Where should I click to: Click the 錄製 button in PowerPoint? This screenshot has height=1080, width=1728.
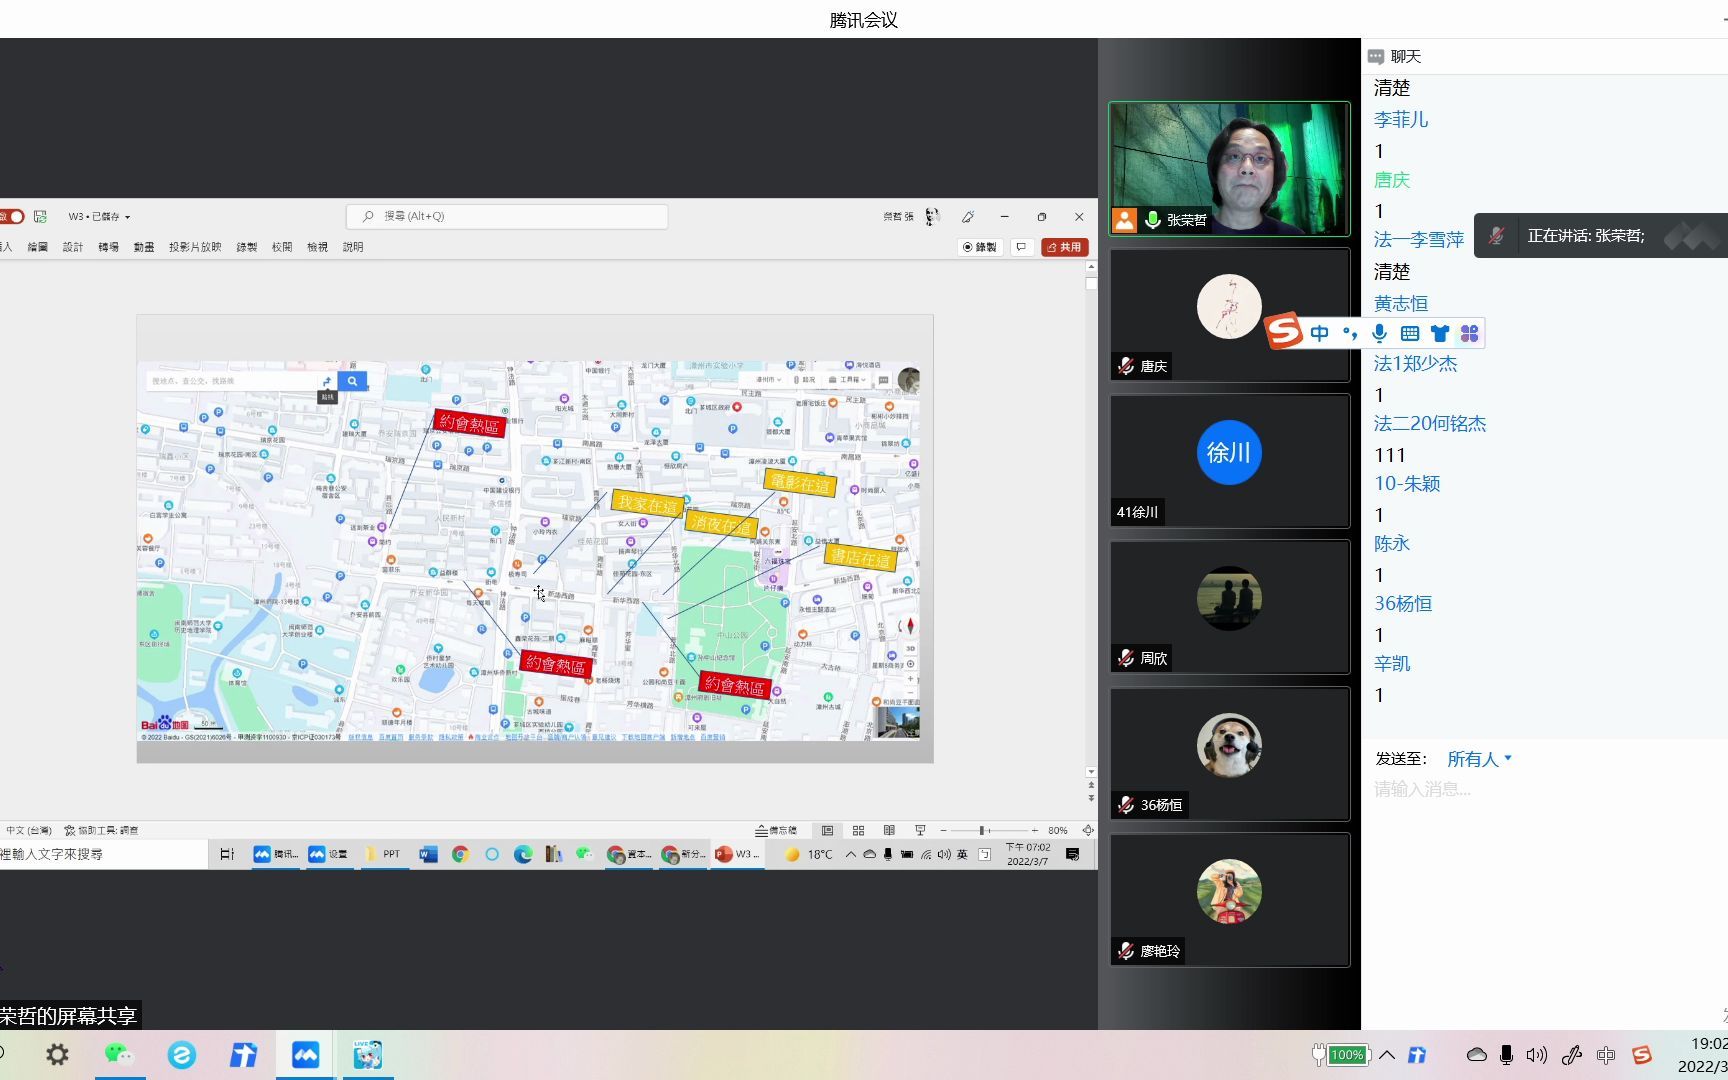[980, 247]
